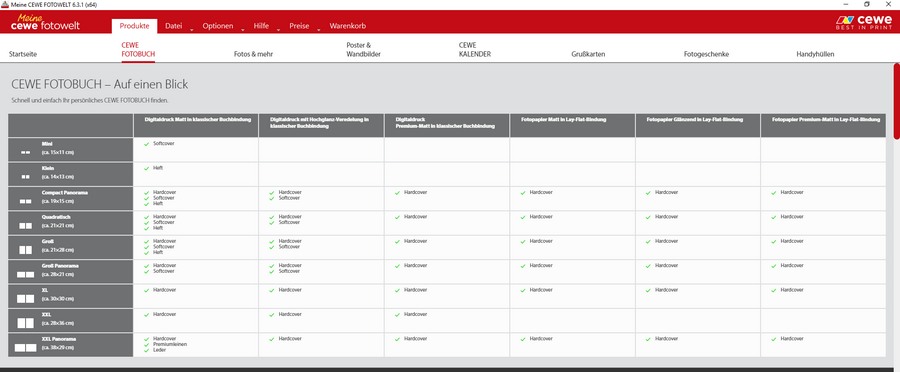Switch to the Poster & Wandbilder tab
This screenshot has height=372, width=900.
(x=363, y=49)
